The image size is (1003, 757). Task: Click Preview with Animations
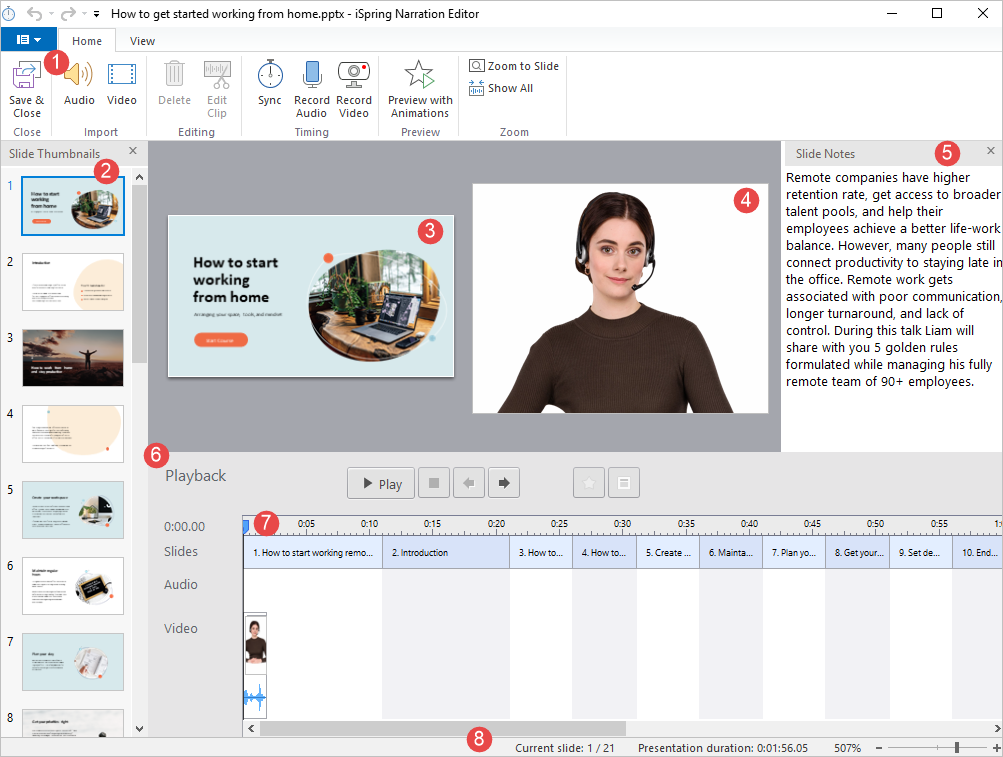pos(420,76)
